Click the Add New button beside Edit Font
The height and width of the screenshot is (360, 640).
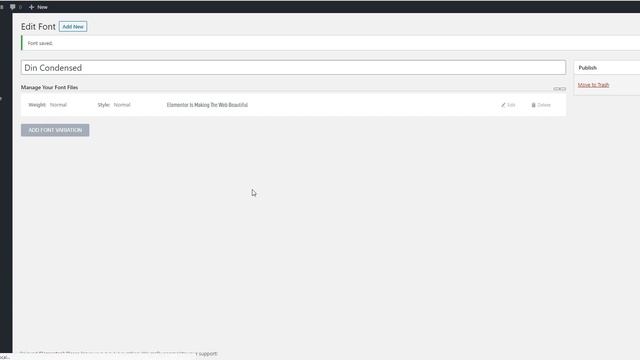(x=73, y=27)
